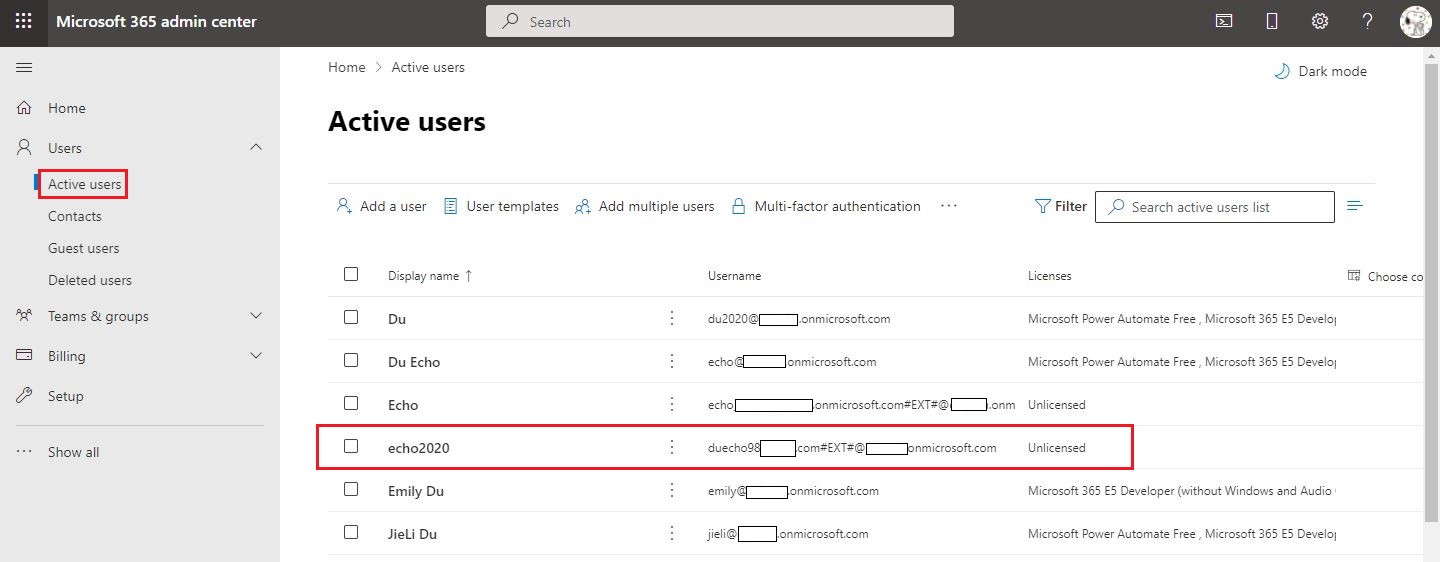Open the list view options icon
The width and height of the screenshot is (1440, 562).
1355,206
